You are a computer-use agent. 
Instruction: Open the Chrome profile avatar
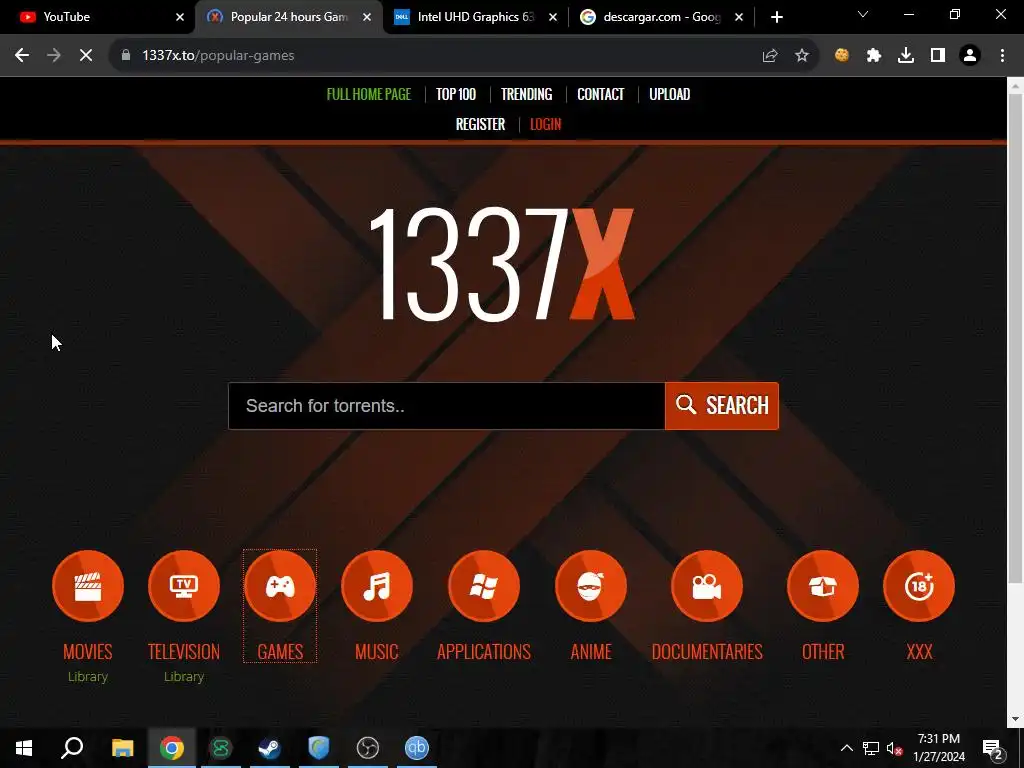tap(970, 56)
